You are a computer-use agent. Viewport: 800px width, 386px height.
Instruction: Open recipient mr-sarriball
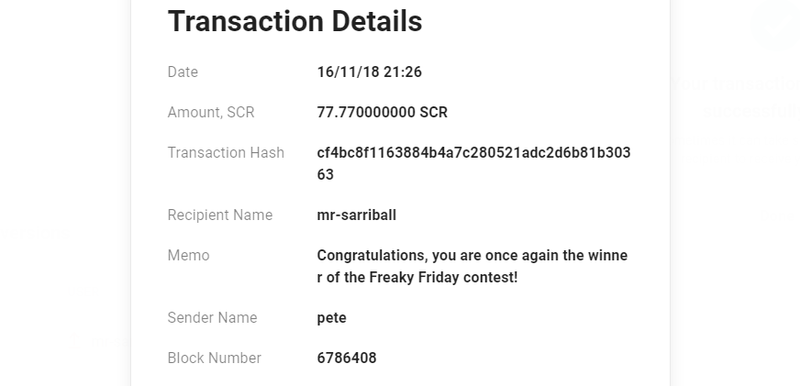[x=357, y=215]
